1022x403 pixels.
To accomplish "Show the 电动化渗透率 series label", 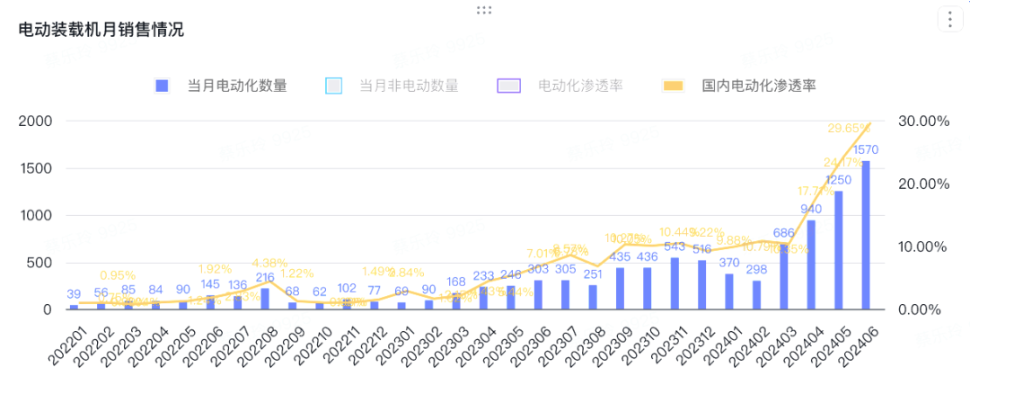I will [580, 86].
